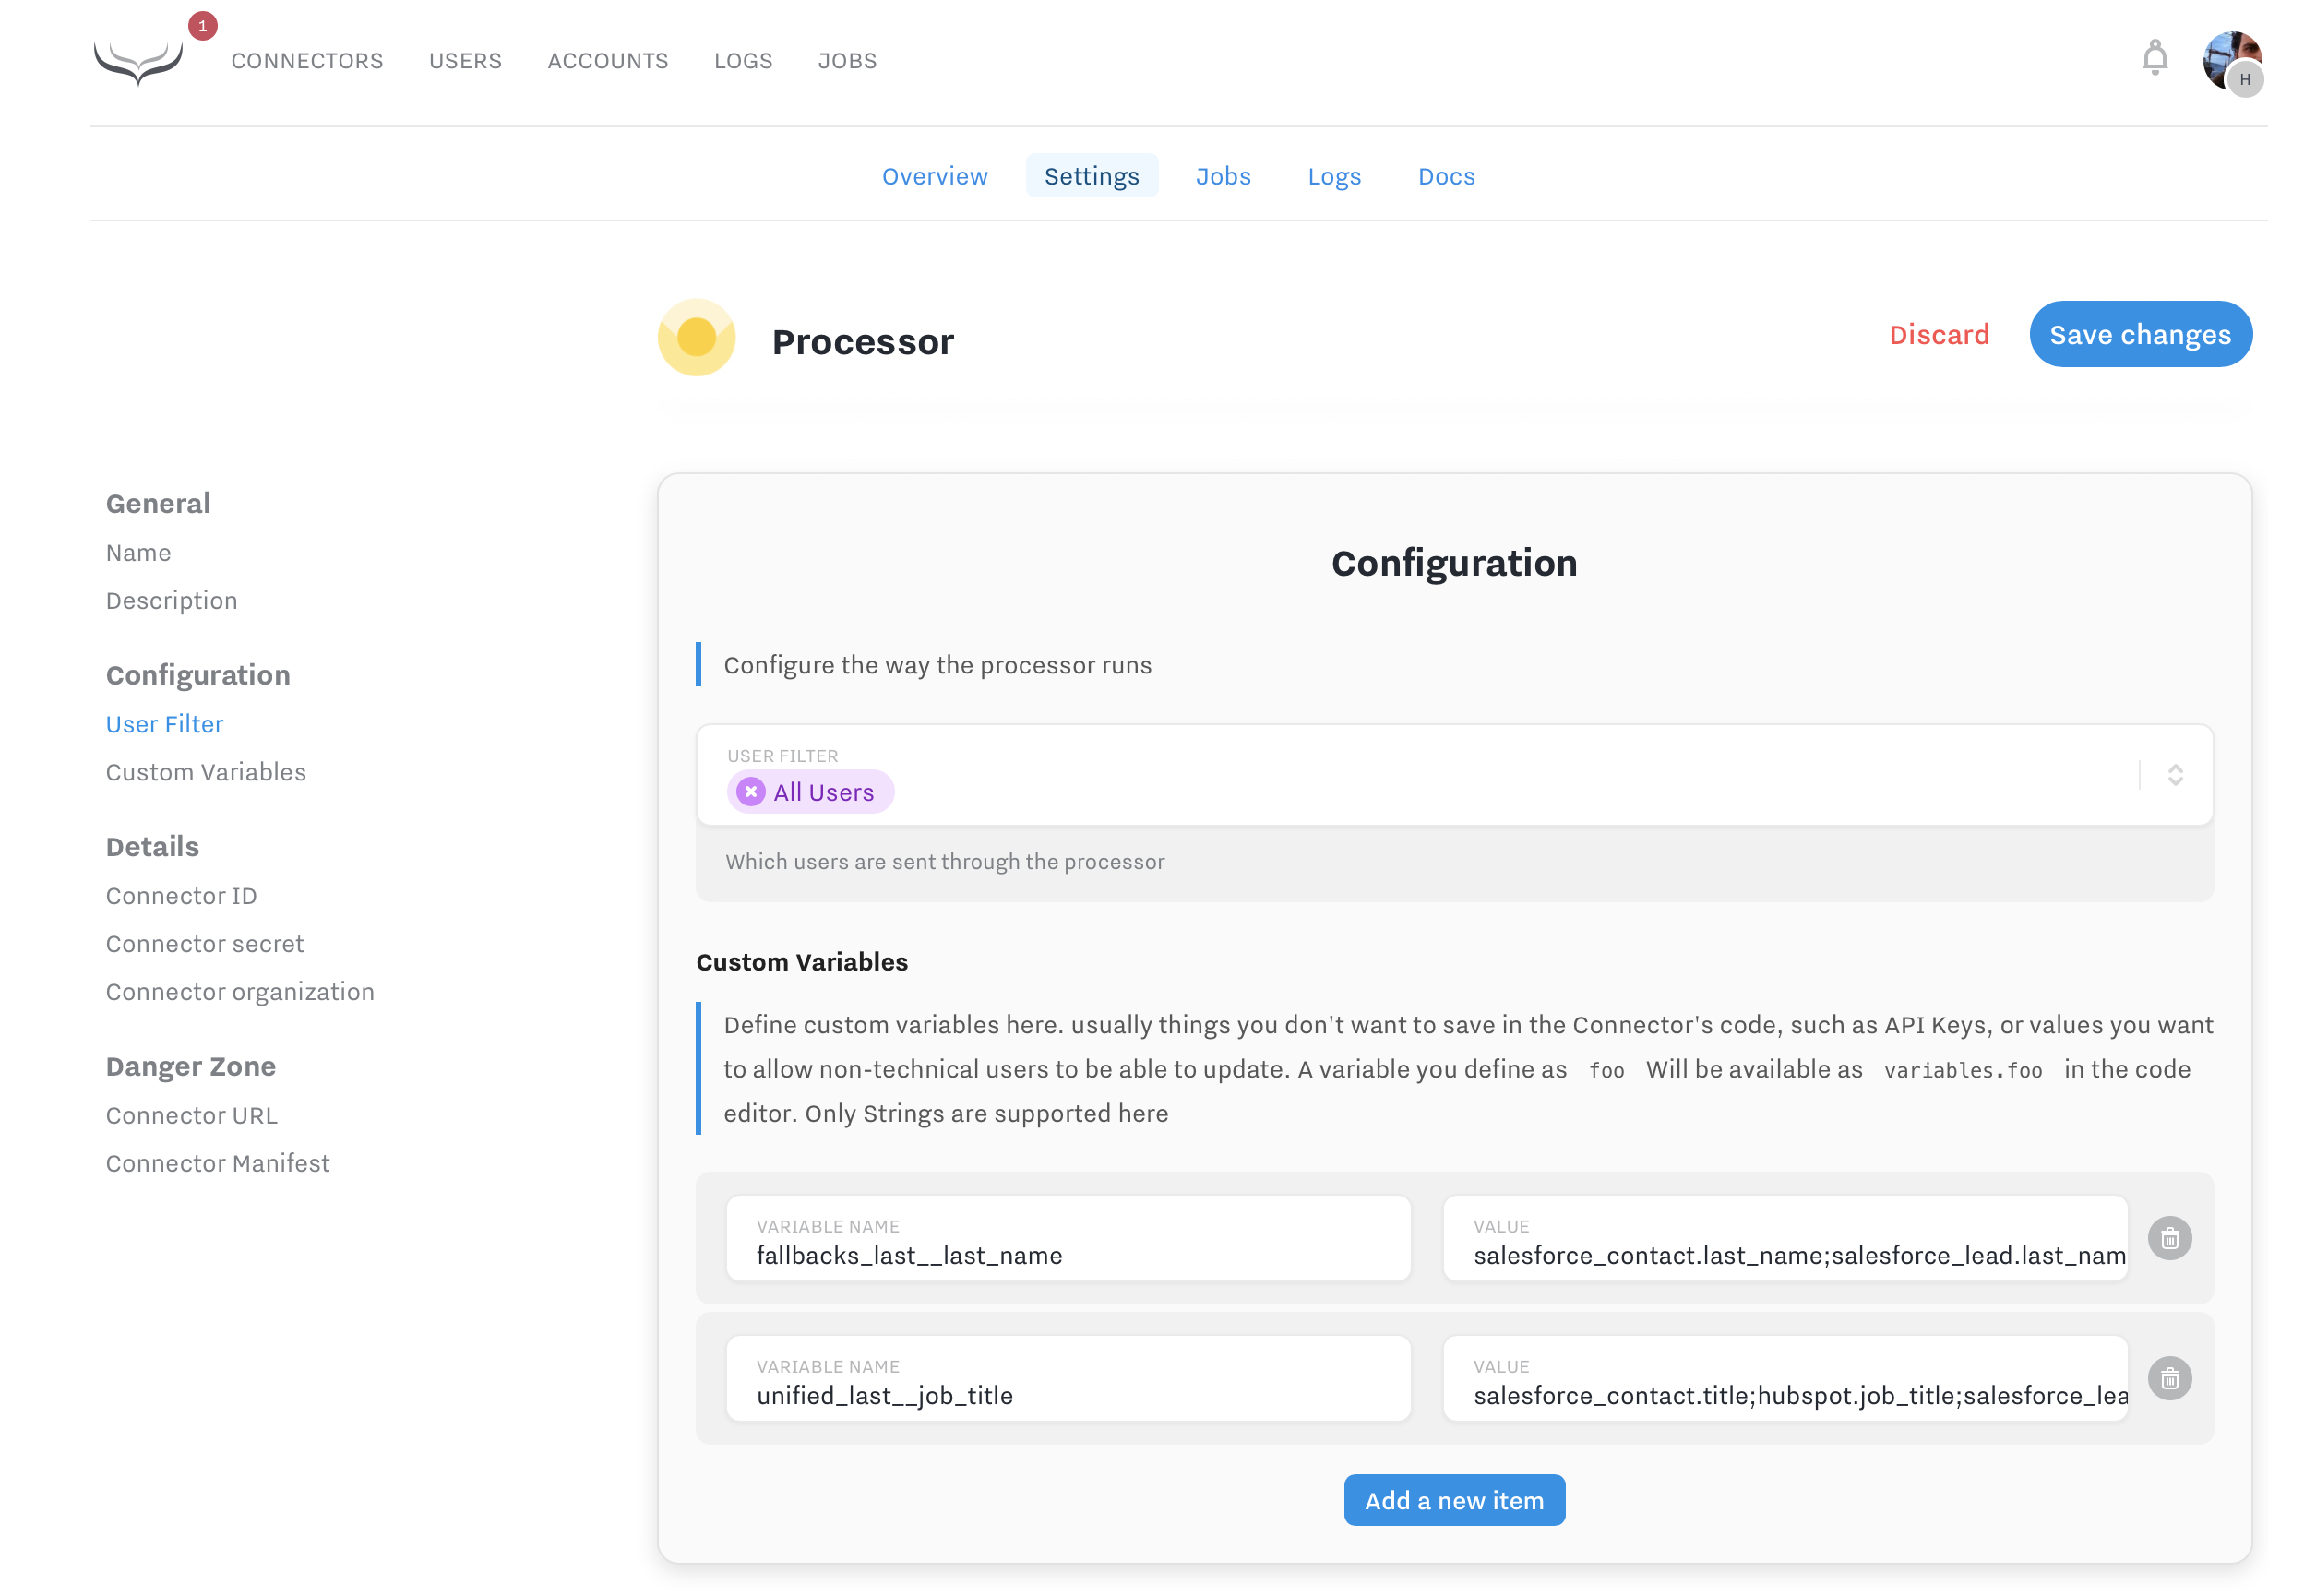The image size is (2316, 1596).
Task: Expand the User Filter dropdown arrows
Action: [2174, 775]
